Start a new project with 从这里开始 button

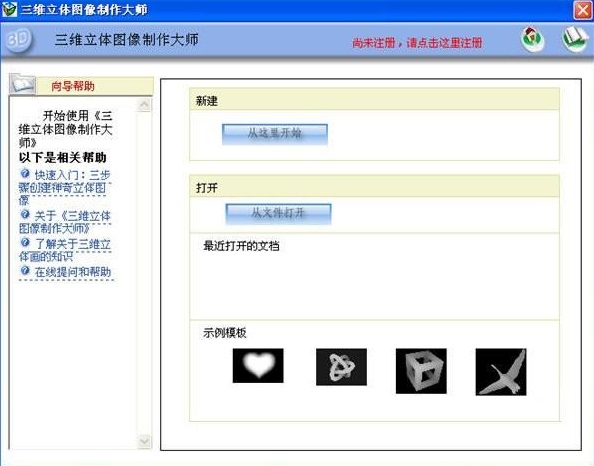pyautogui.click(x=275, y=134)
